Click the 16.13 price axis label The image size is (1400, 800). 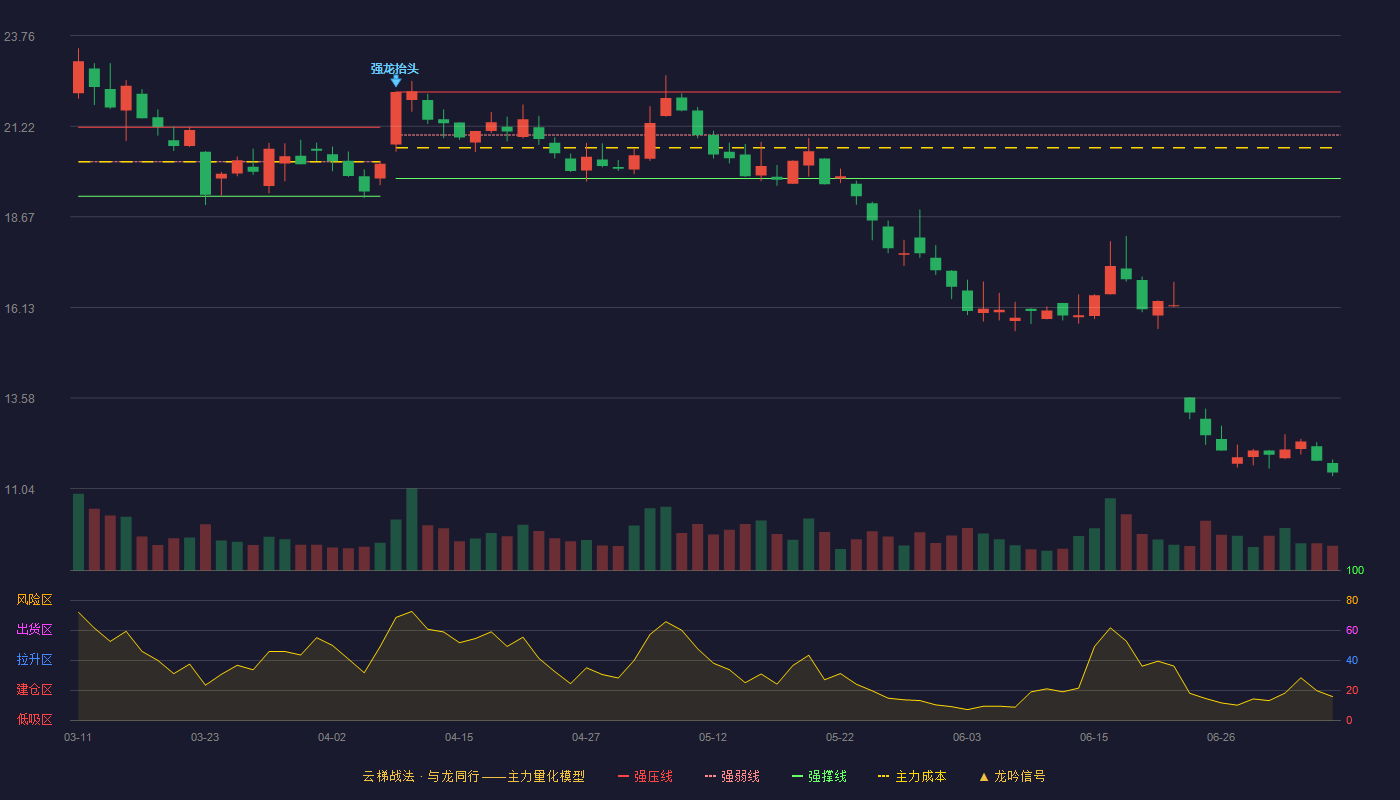19,309
